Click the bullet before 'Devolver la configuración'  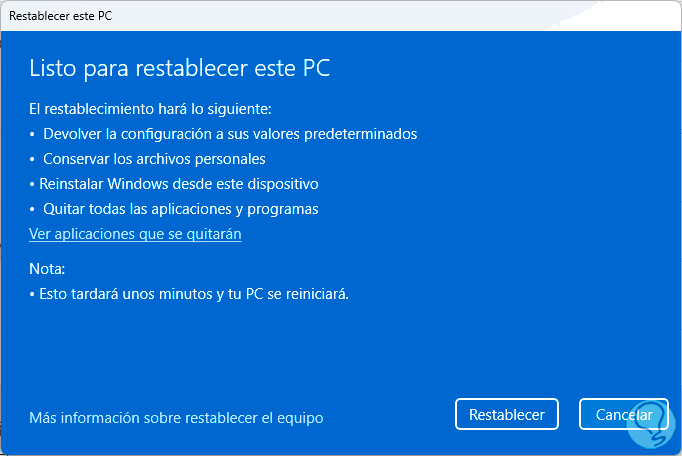tap(32, 134)
